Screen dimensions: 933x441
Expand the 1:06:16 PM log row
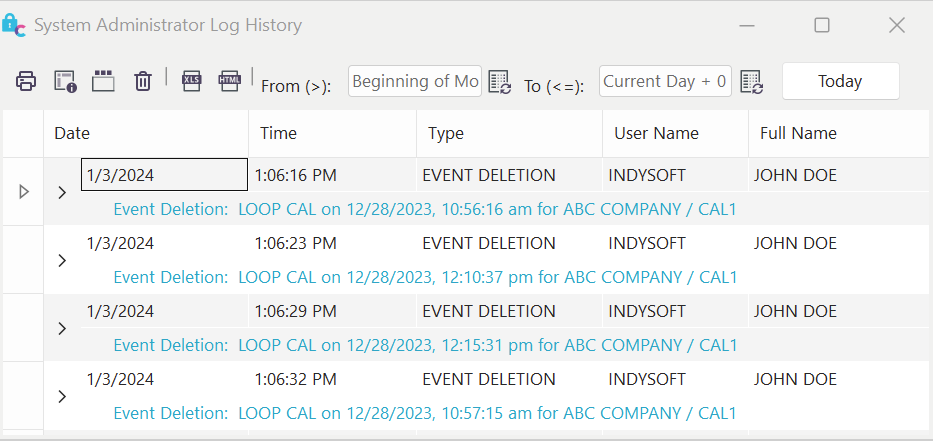point(62,192)
